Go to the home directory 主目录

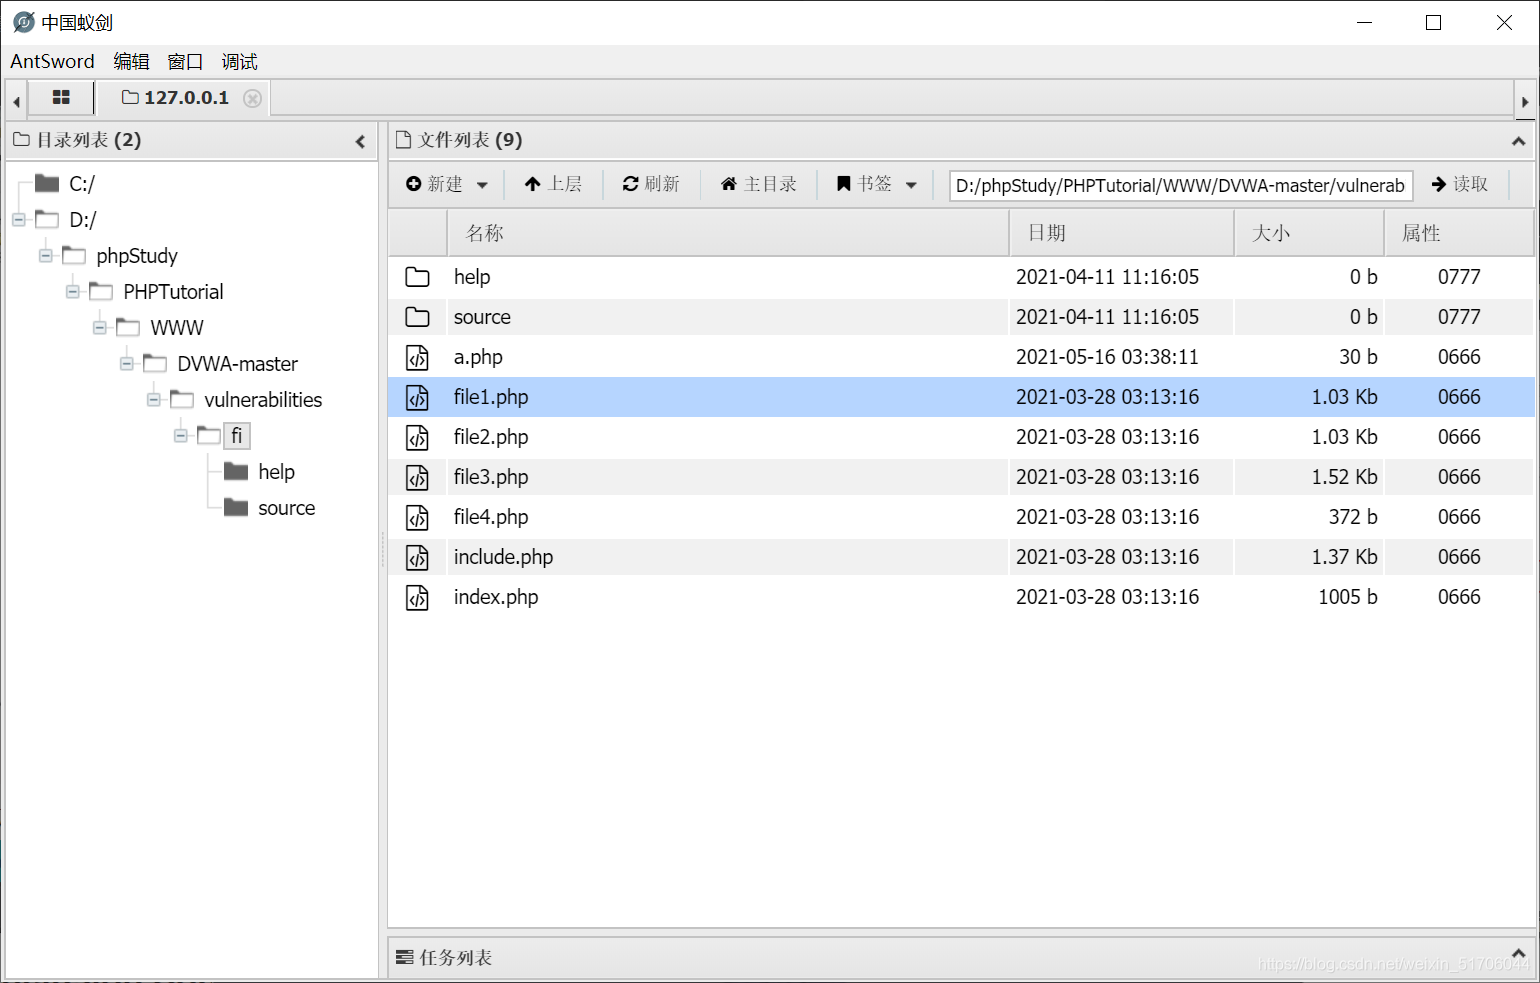tap(759, 184)
